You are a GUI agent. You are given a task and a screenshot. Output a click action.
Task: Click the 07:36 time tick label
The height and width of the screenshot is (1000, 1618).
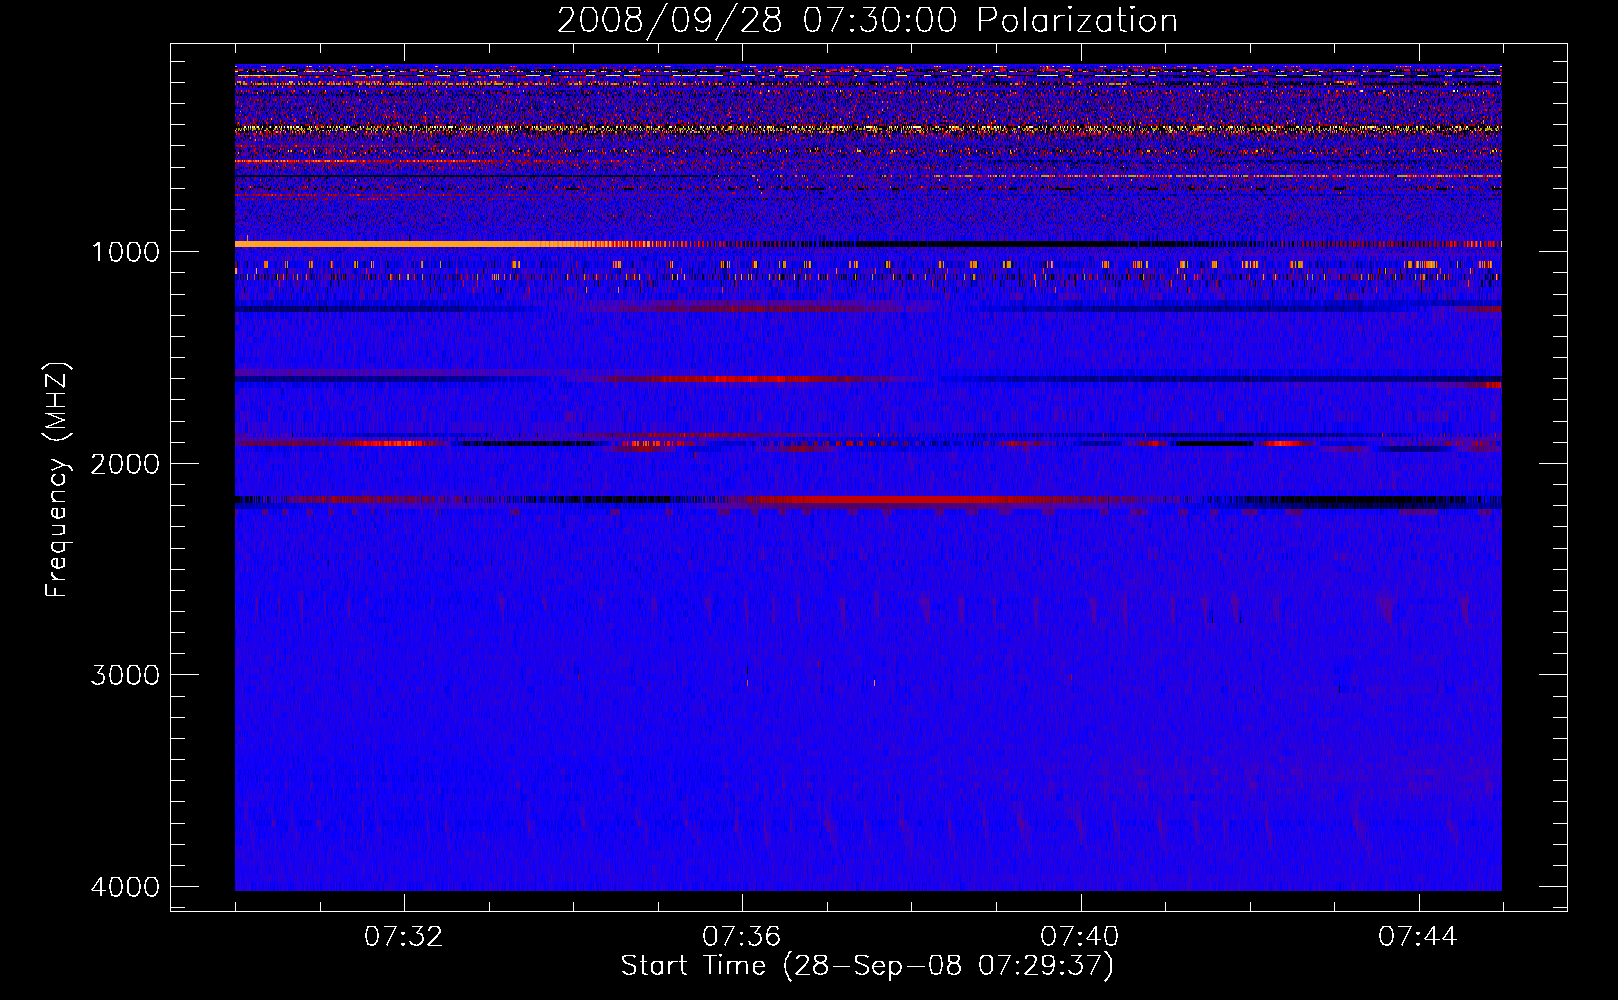742,937
